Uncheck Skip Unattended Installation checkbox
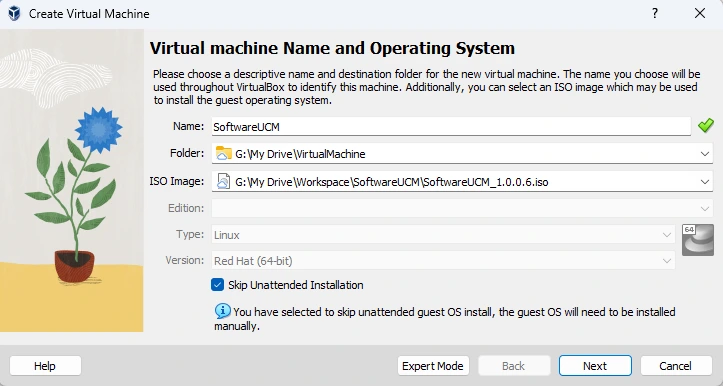723x386 pixels. coord(218,285)
